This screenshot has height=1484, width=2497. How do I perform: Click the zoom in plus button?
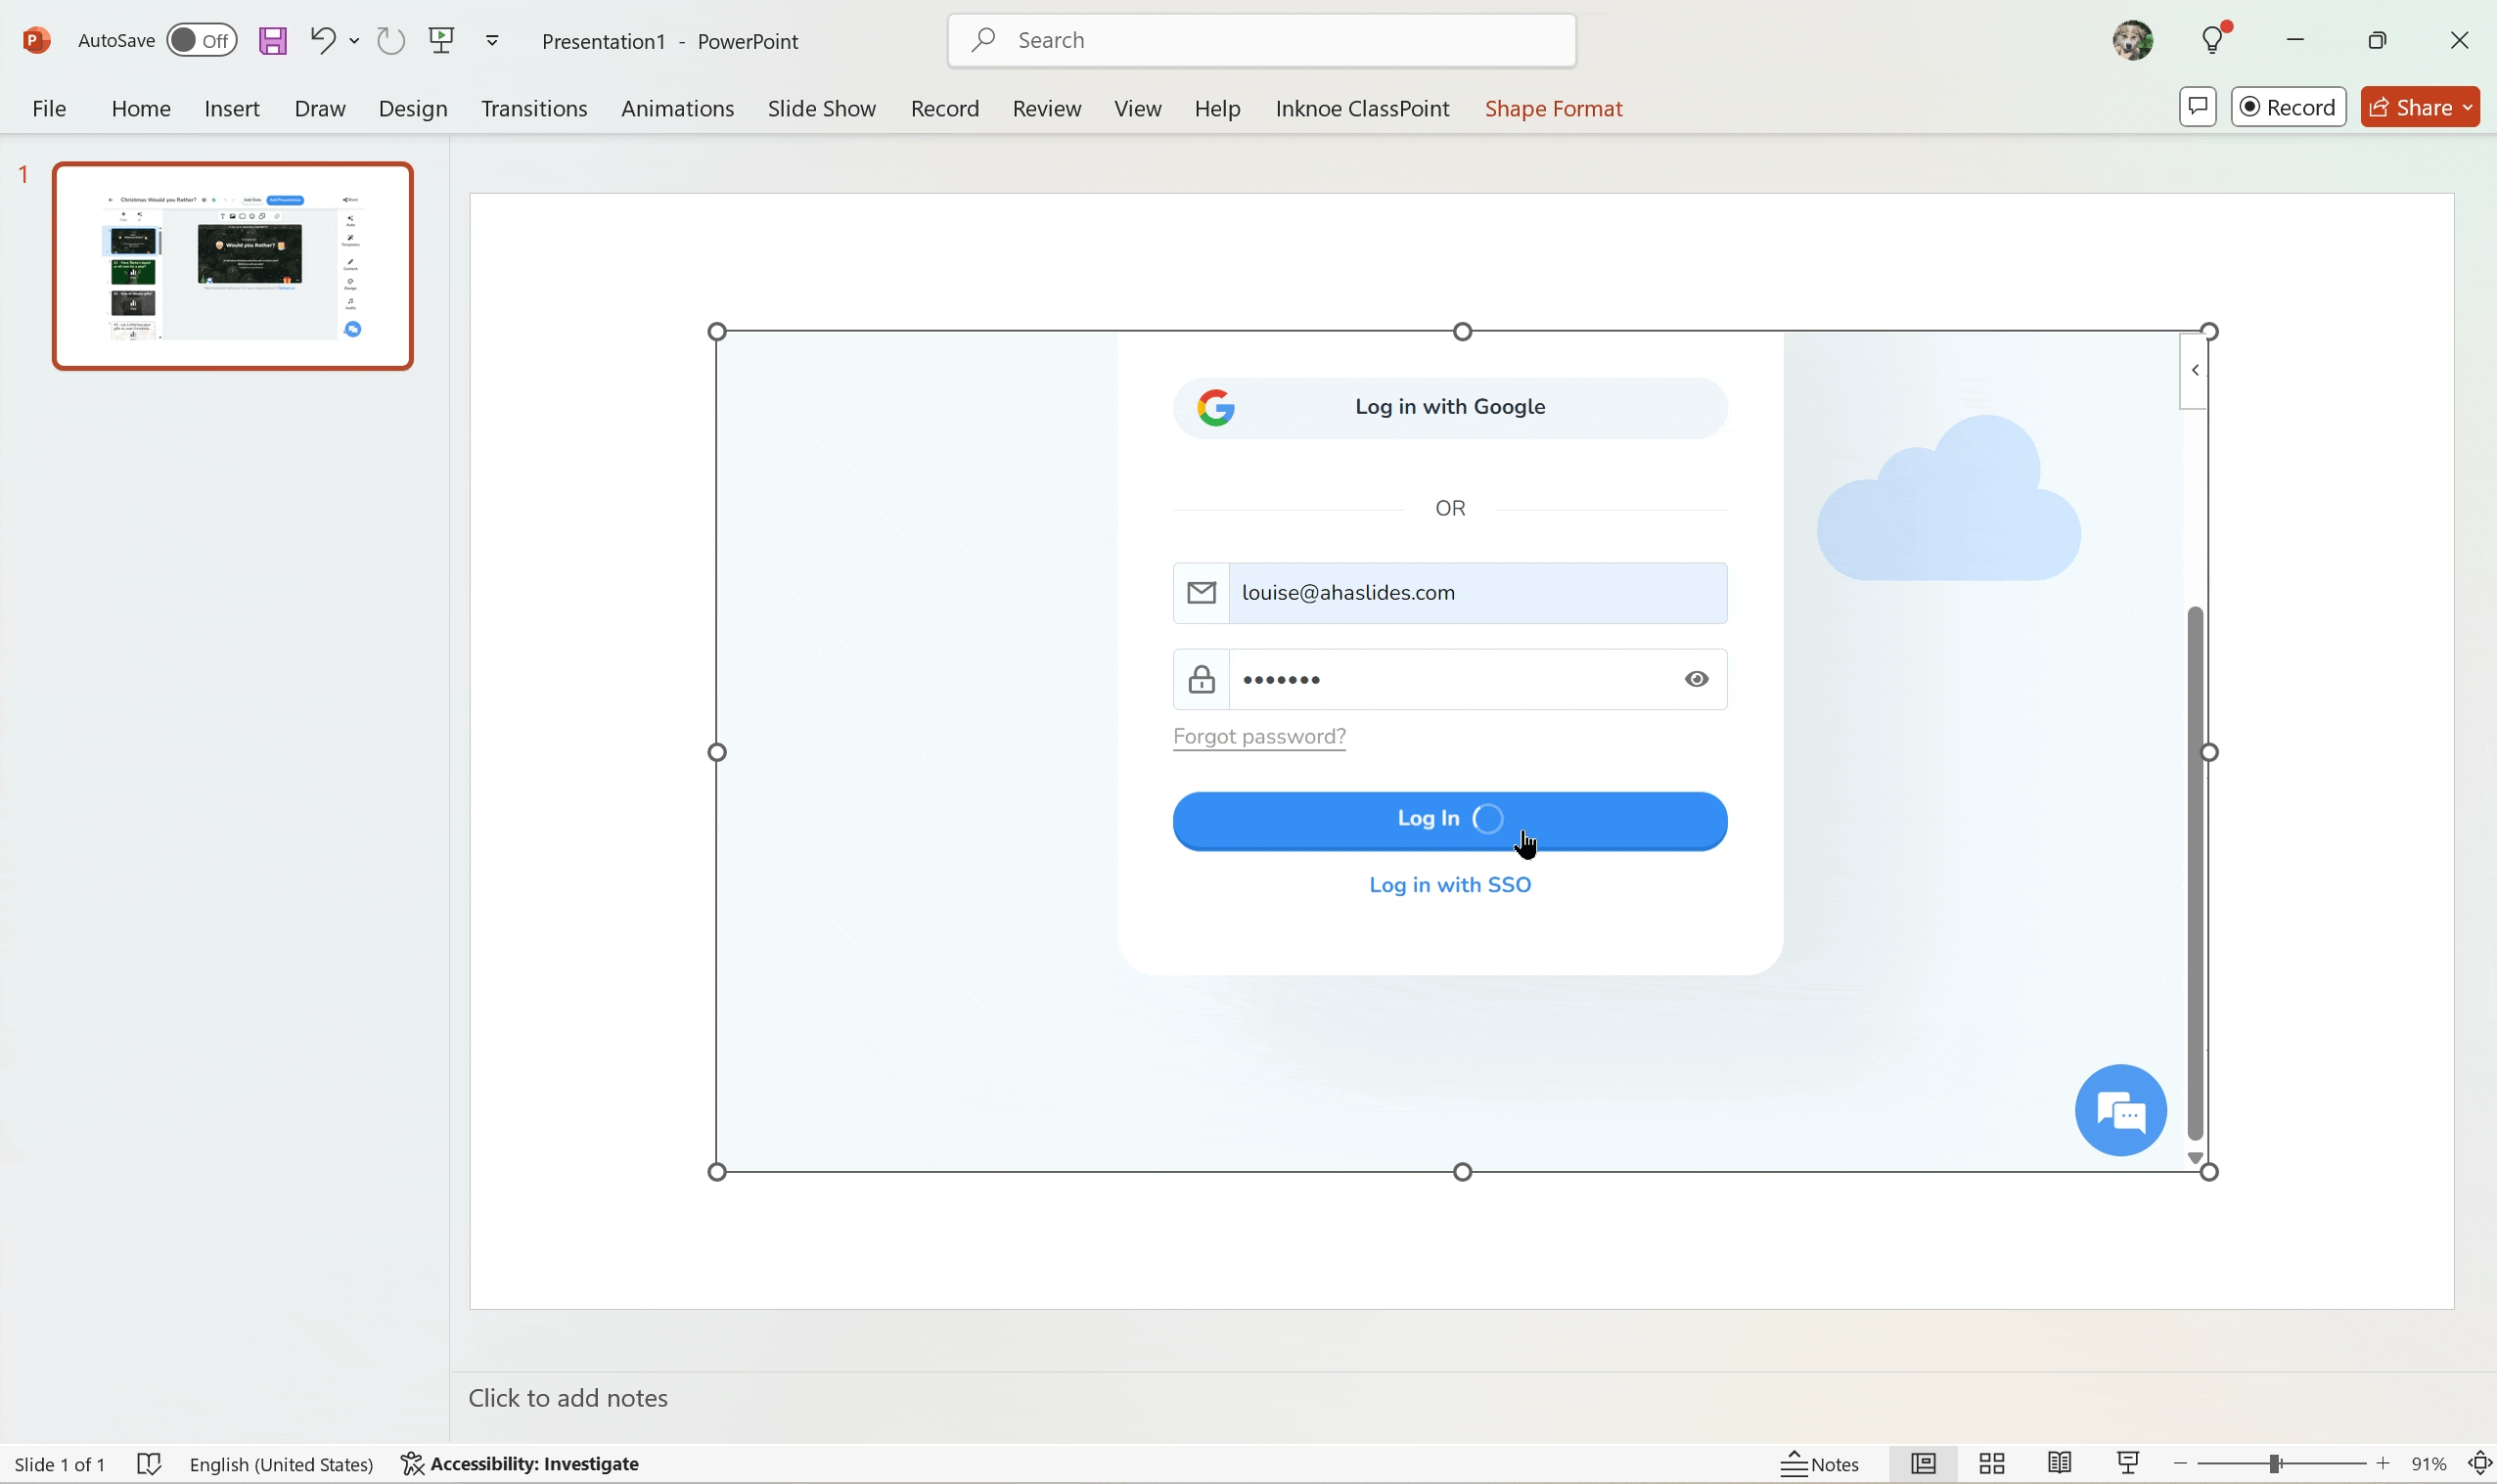[x=2384, y=1464]
